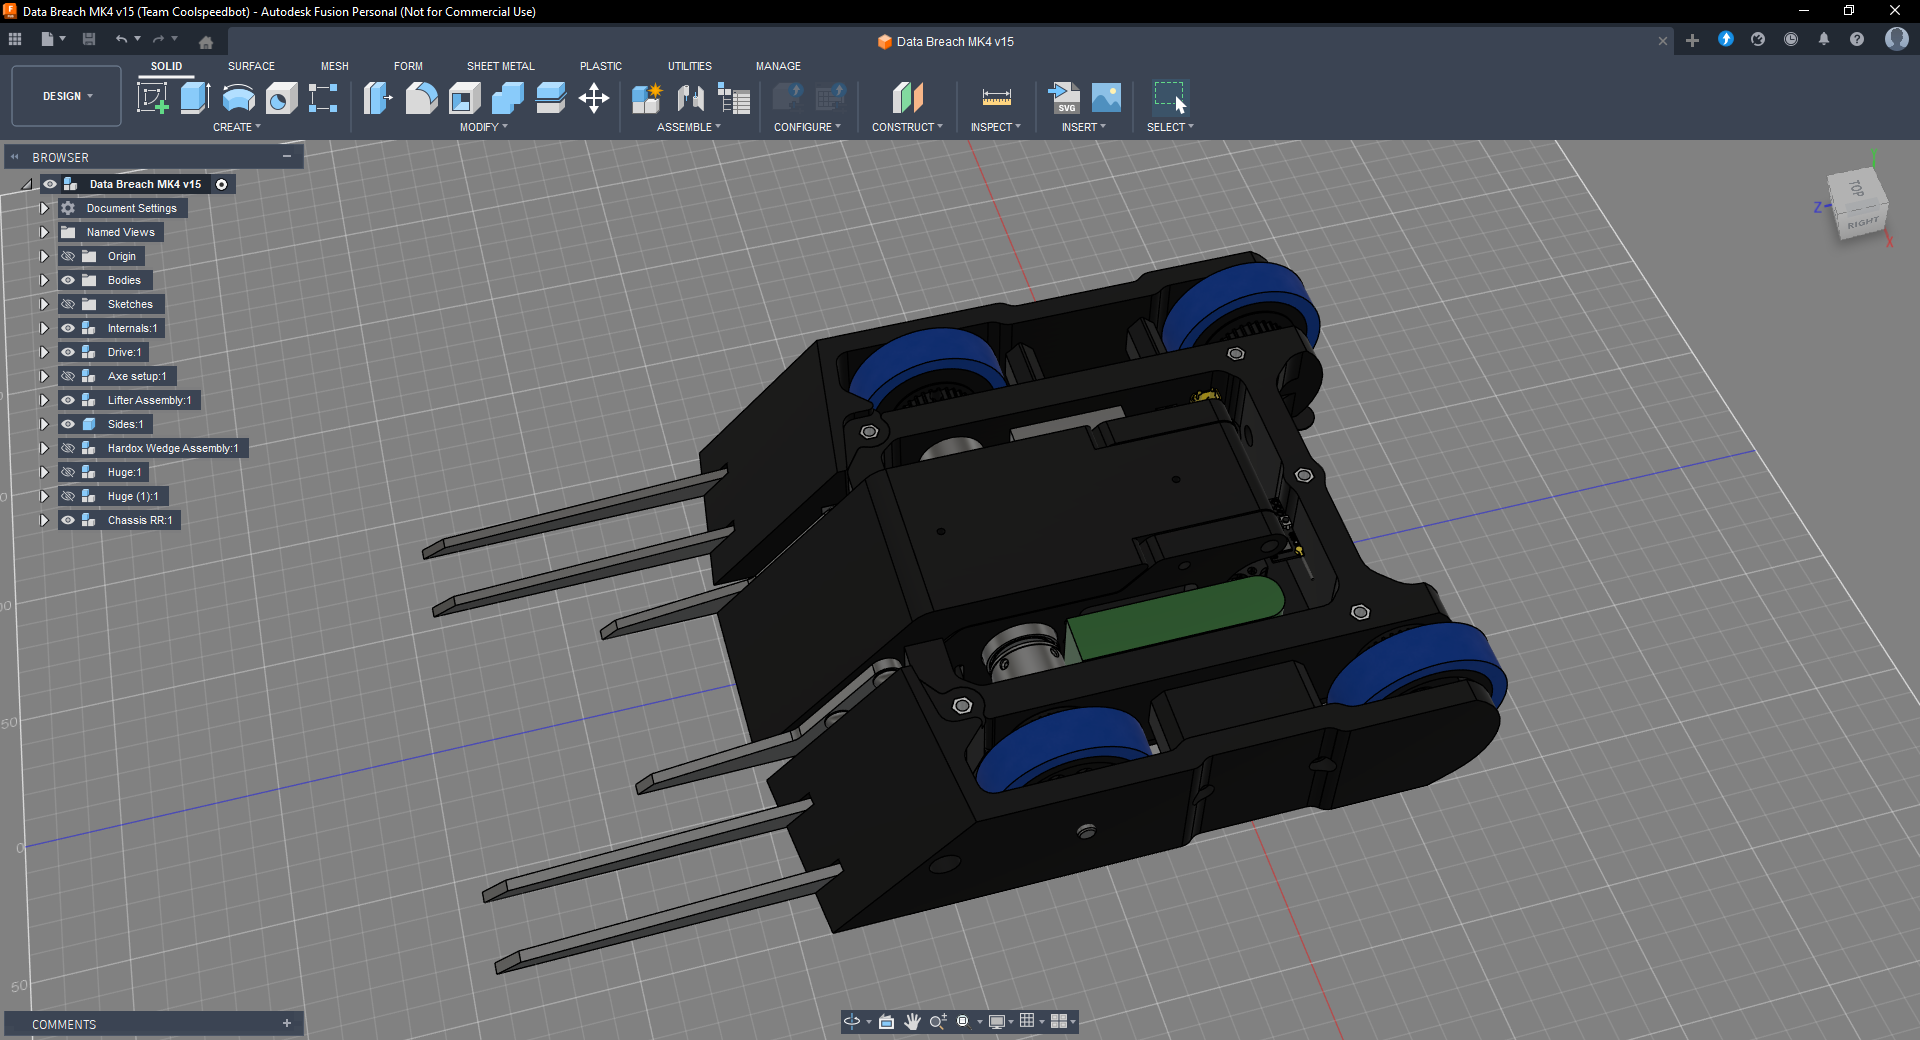Choose the Fillet tool in Modify
The height and width of the screenshot is (1040, 1920).
[x=421, y=98]
